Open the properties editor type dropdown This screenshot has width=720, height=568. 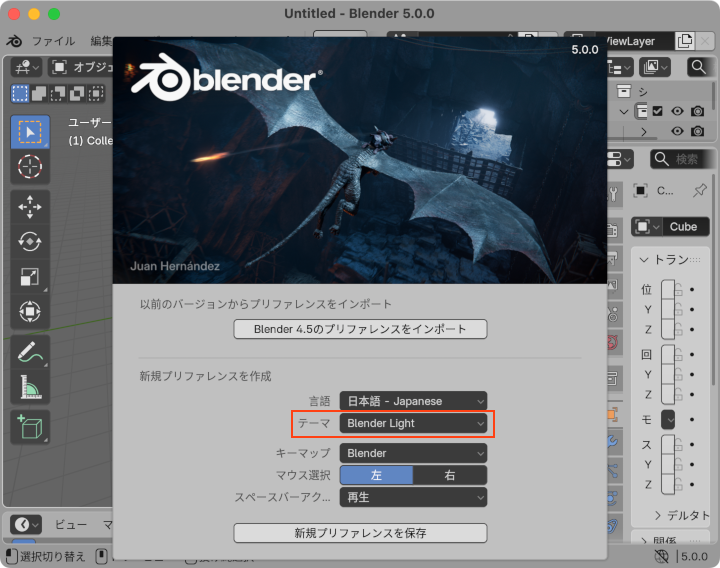coord(620,159)
